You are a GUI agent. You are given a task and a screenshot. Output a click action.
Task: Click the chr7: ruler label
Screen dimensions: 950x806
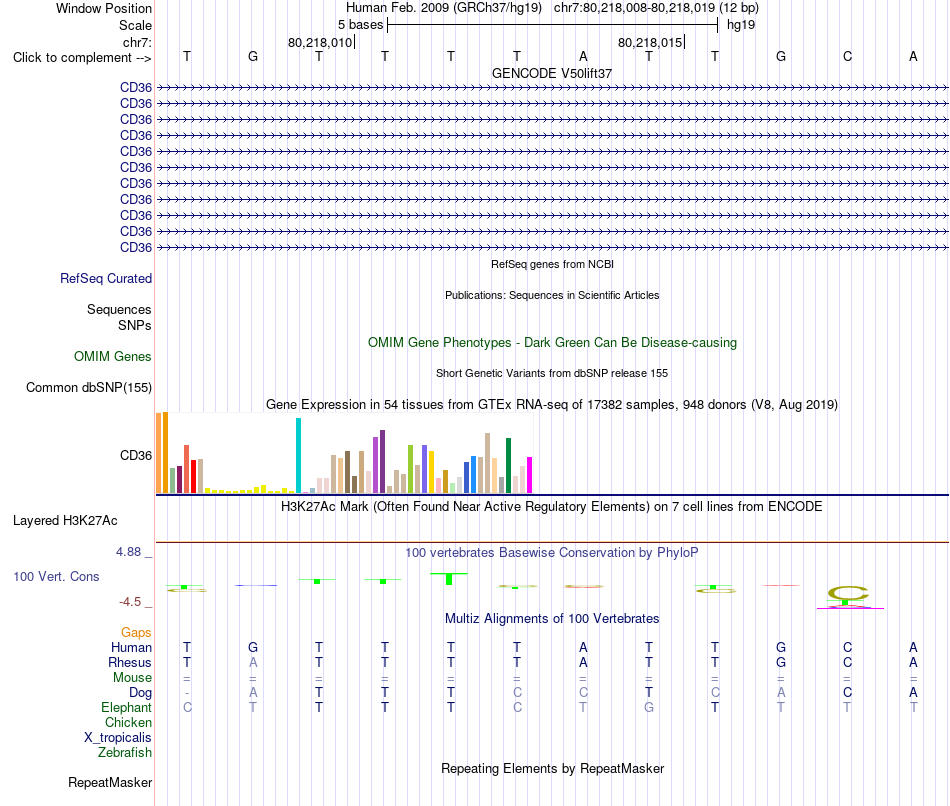pyautogui.click(x=137, y=42)
